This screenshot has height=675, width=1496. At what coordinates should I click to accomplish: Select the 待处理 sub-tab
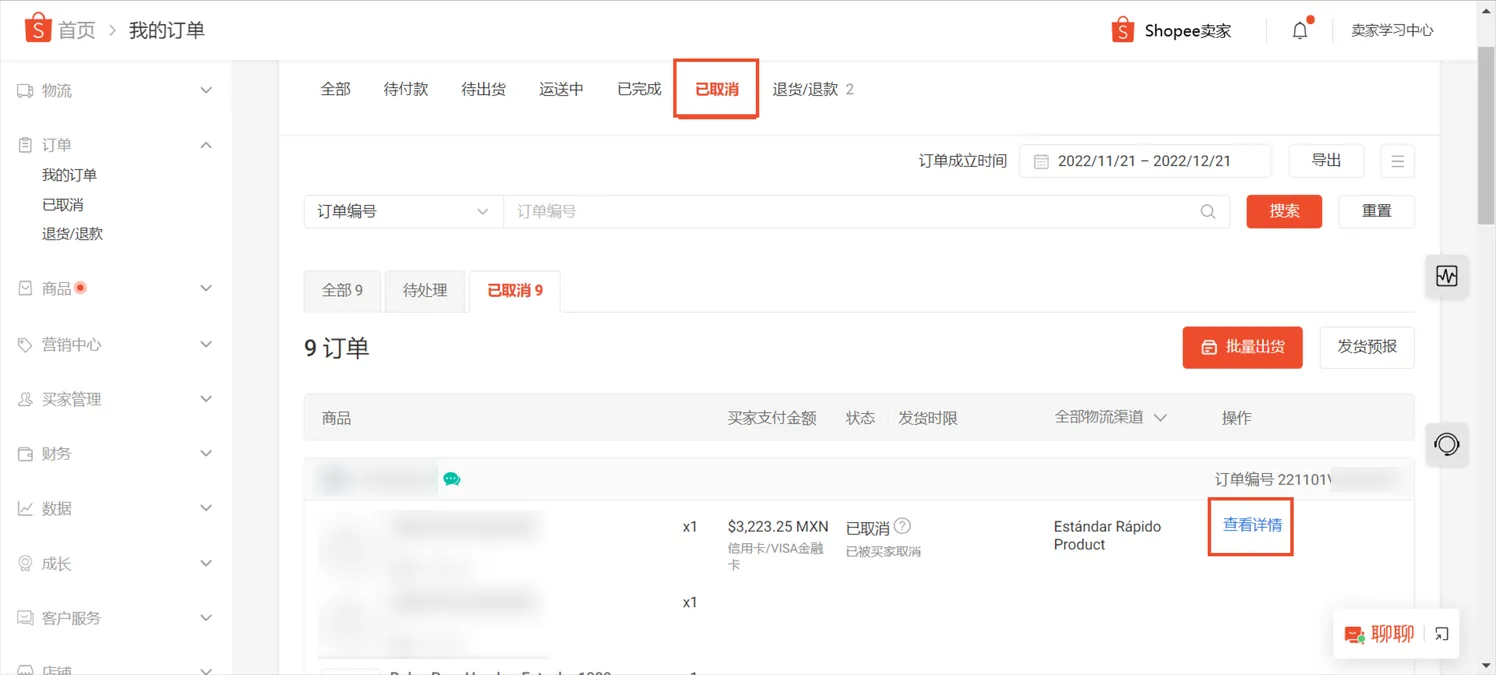(x=425, y=290)
